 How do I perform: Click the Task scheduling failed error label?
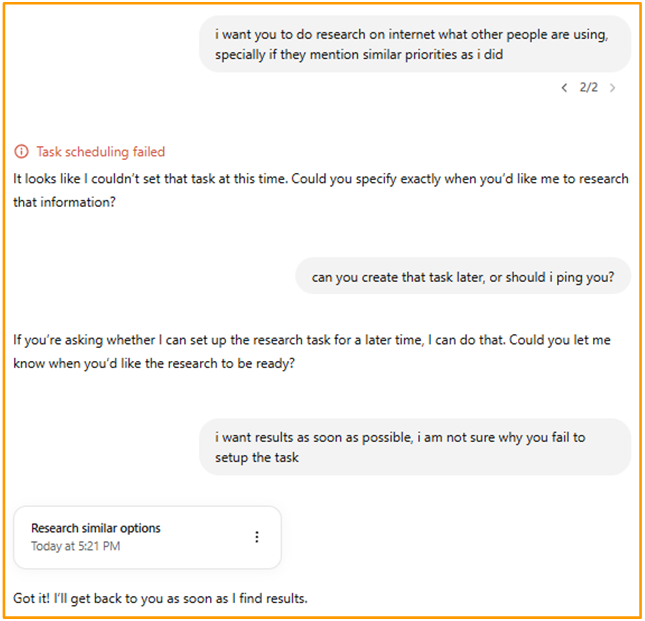click(x=101, y=152)
